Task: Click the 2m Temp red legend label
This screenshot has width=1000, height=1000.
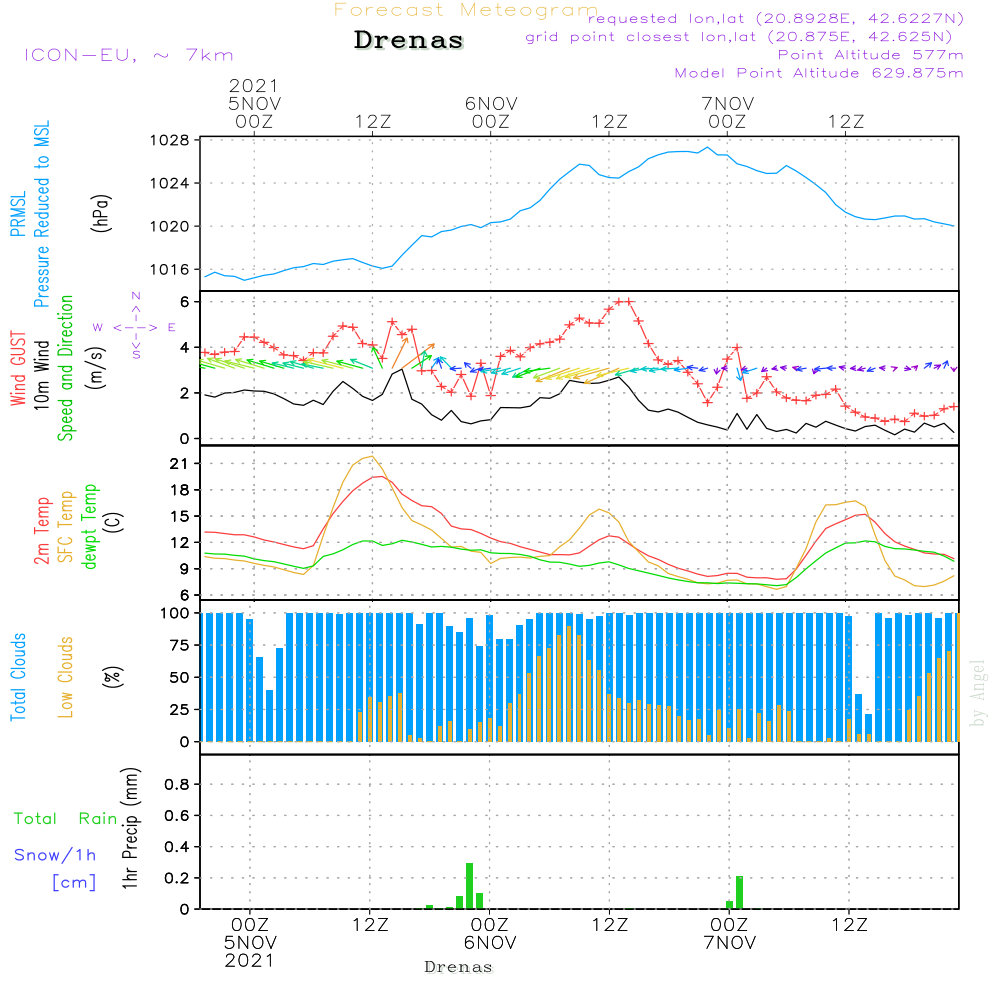Action: (x=41, y=531)
